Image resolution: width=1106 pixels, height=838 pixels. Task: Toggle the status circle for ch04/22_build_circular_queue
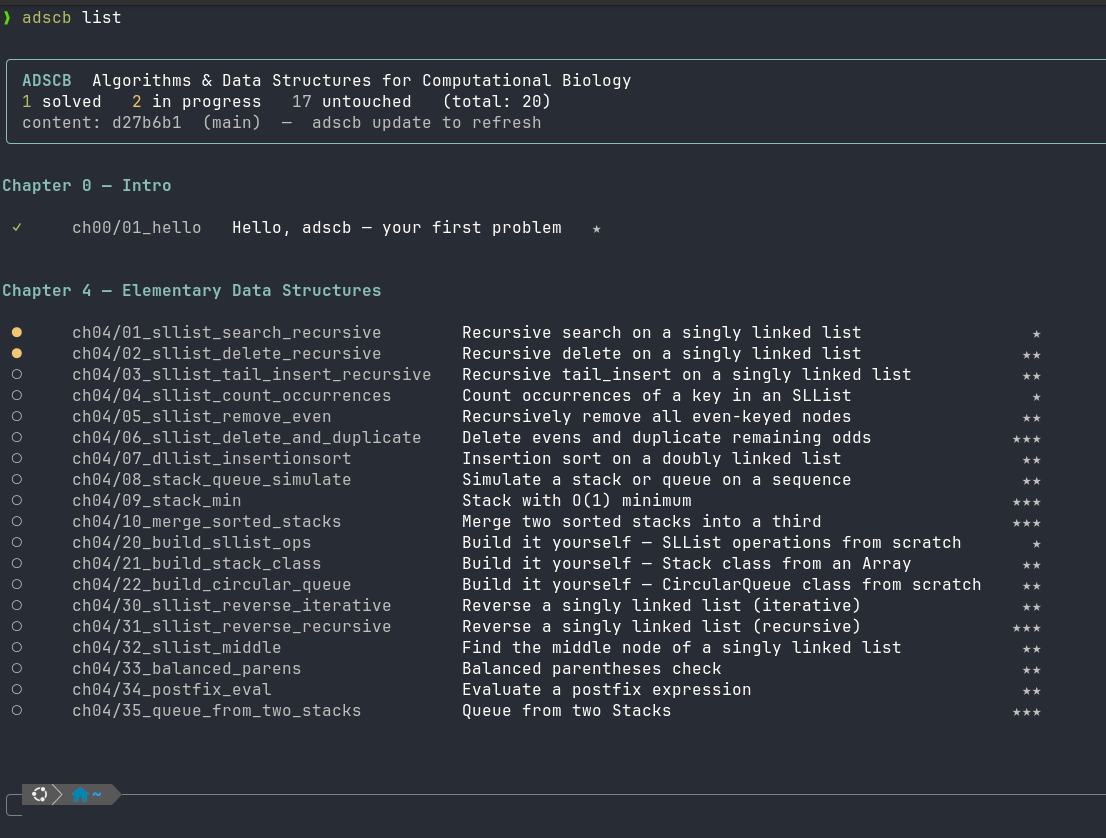pyautogui.click(x=16, y=583)
